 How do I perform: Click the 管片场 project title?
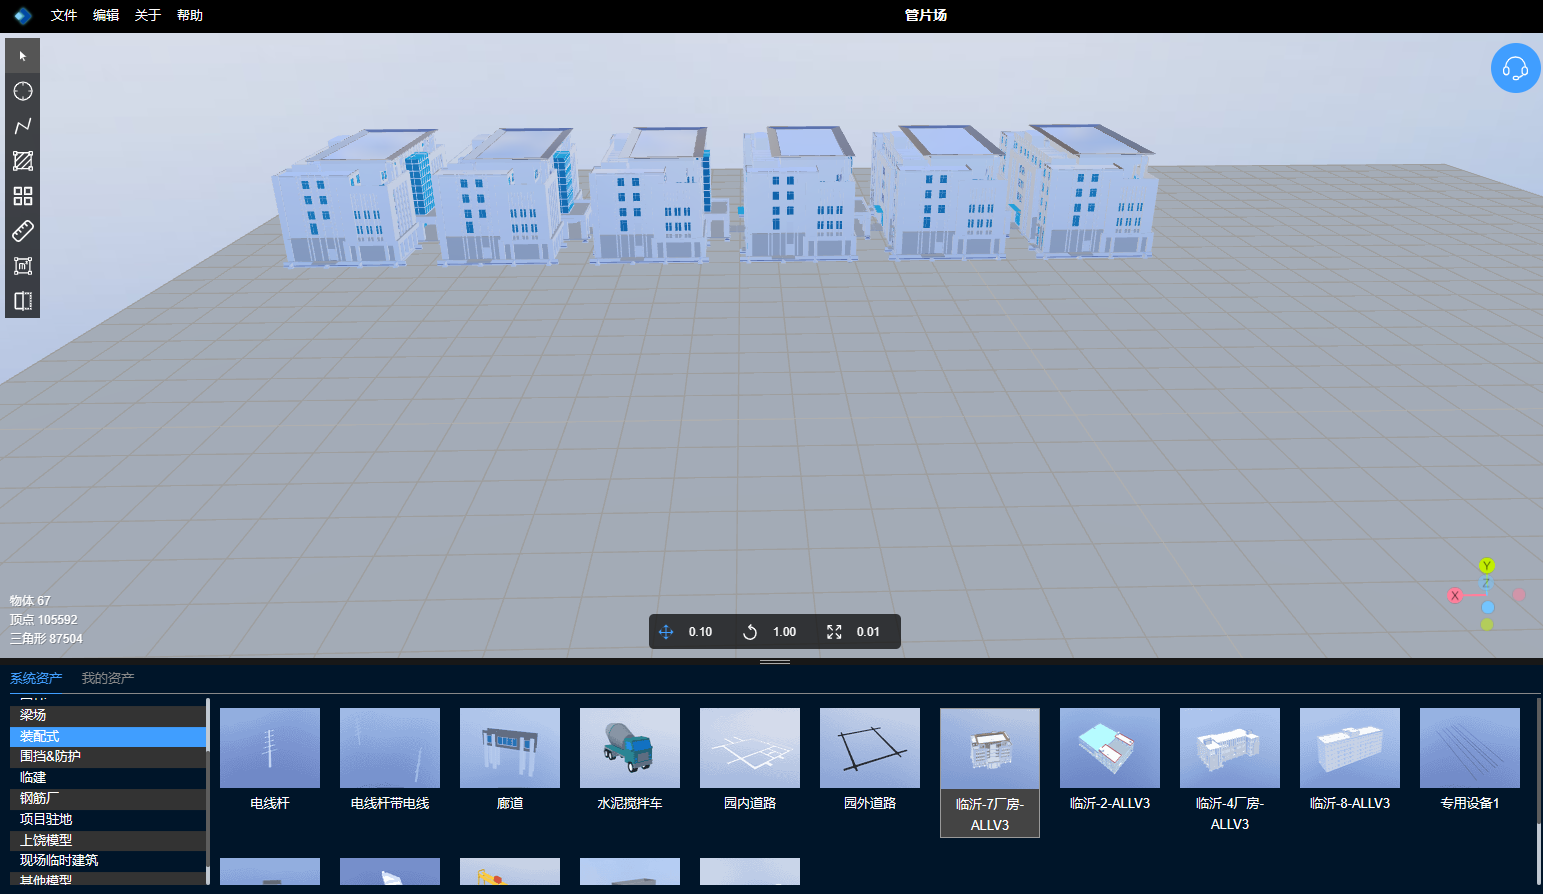coord(926,15)
